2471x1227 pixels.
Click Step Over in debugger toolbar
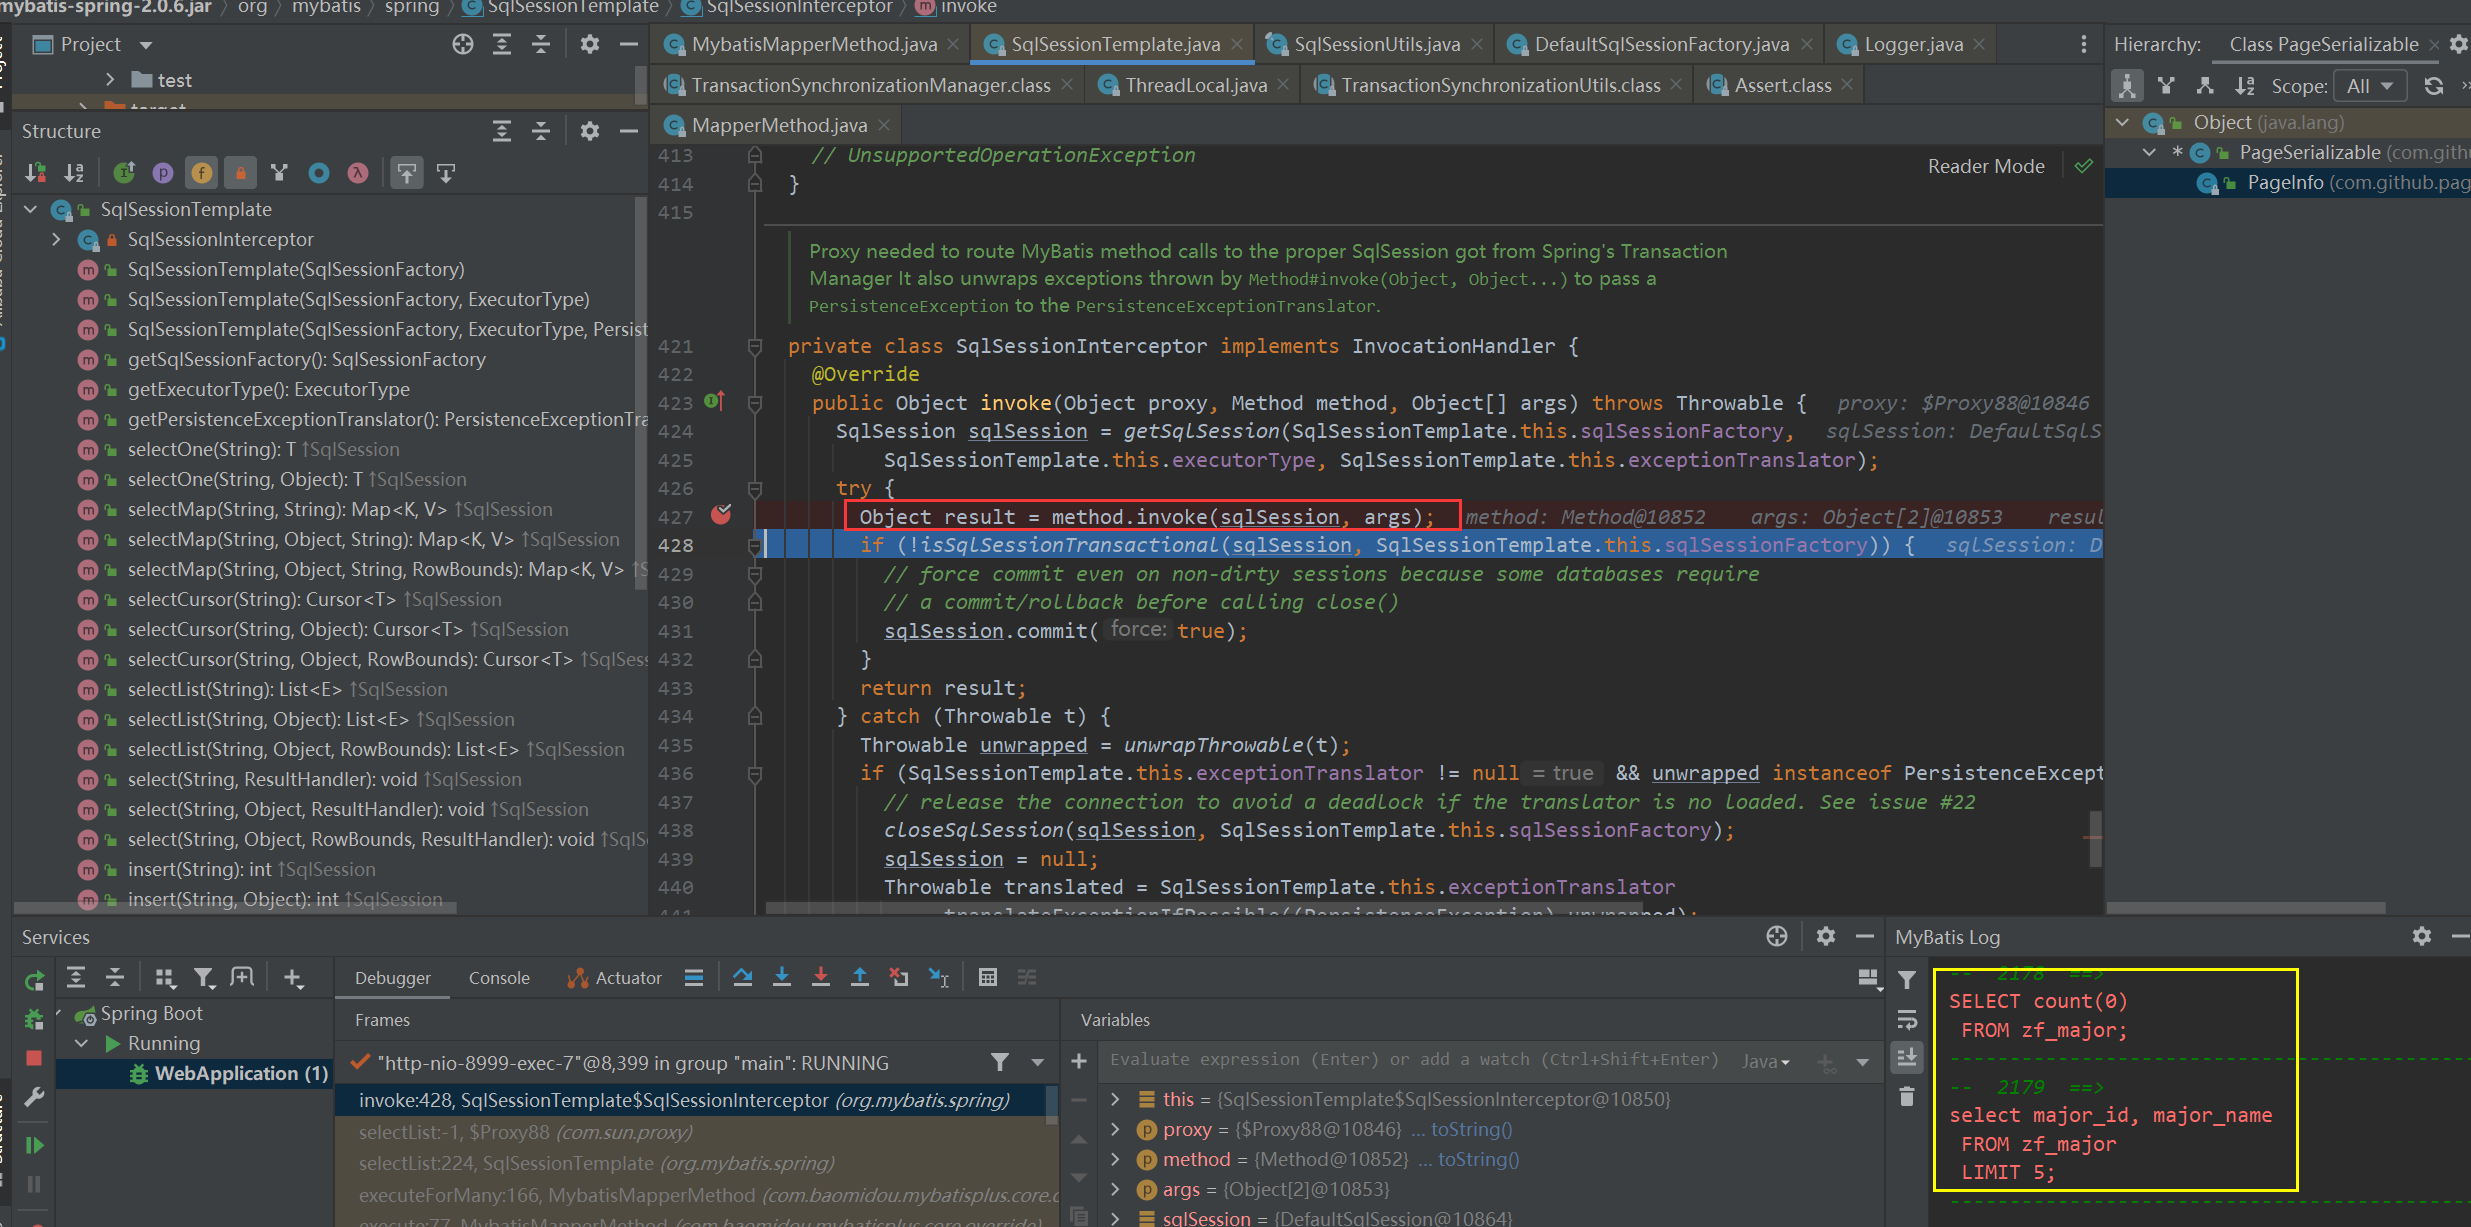click(742, 977)
